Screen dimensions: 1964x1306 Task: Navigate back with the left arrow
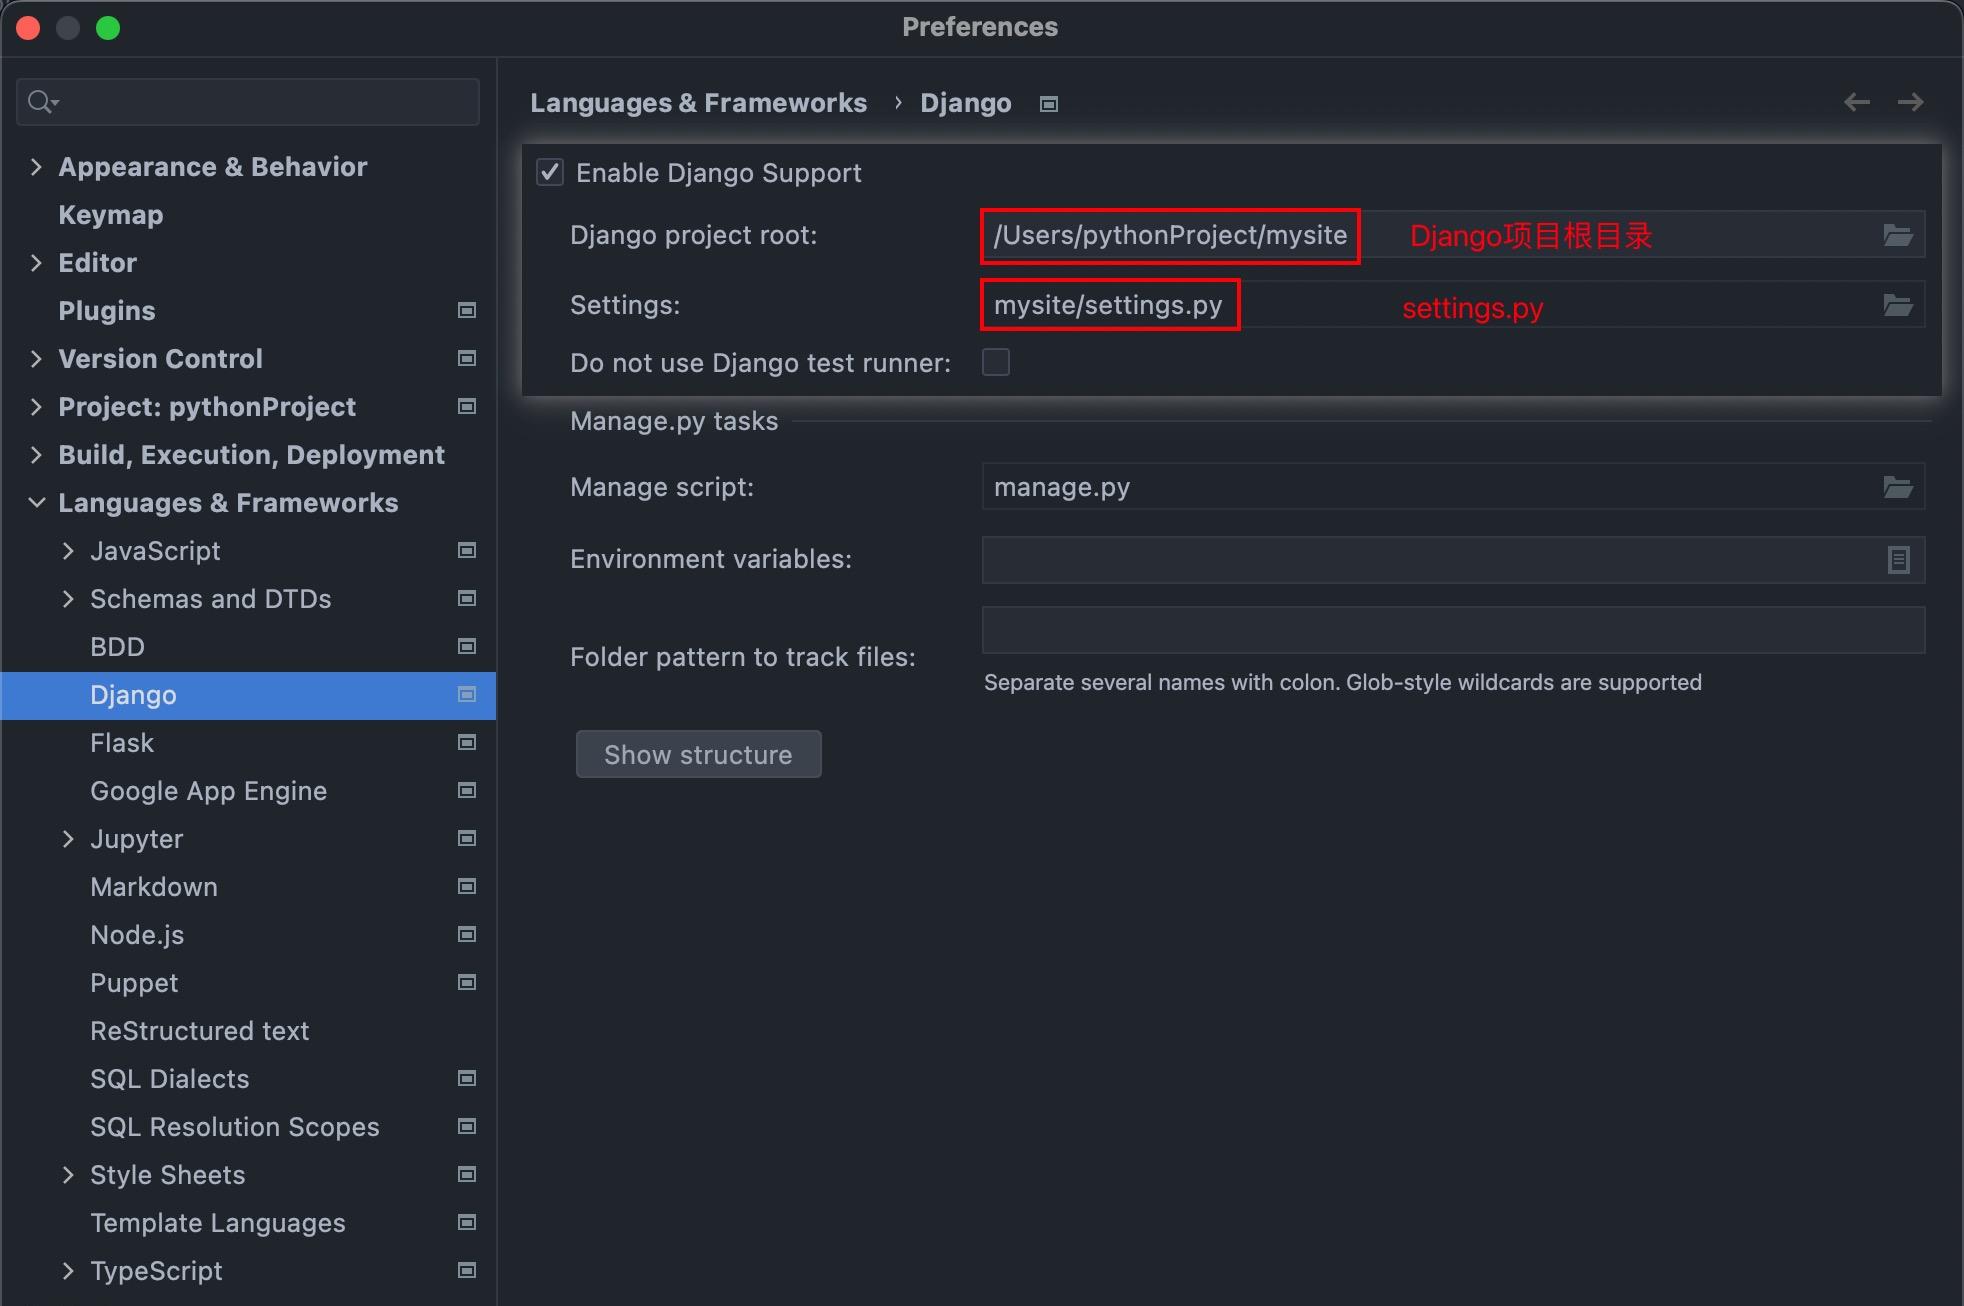1857,102
